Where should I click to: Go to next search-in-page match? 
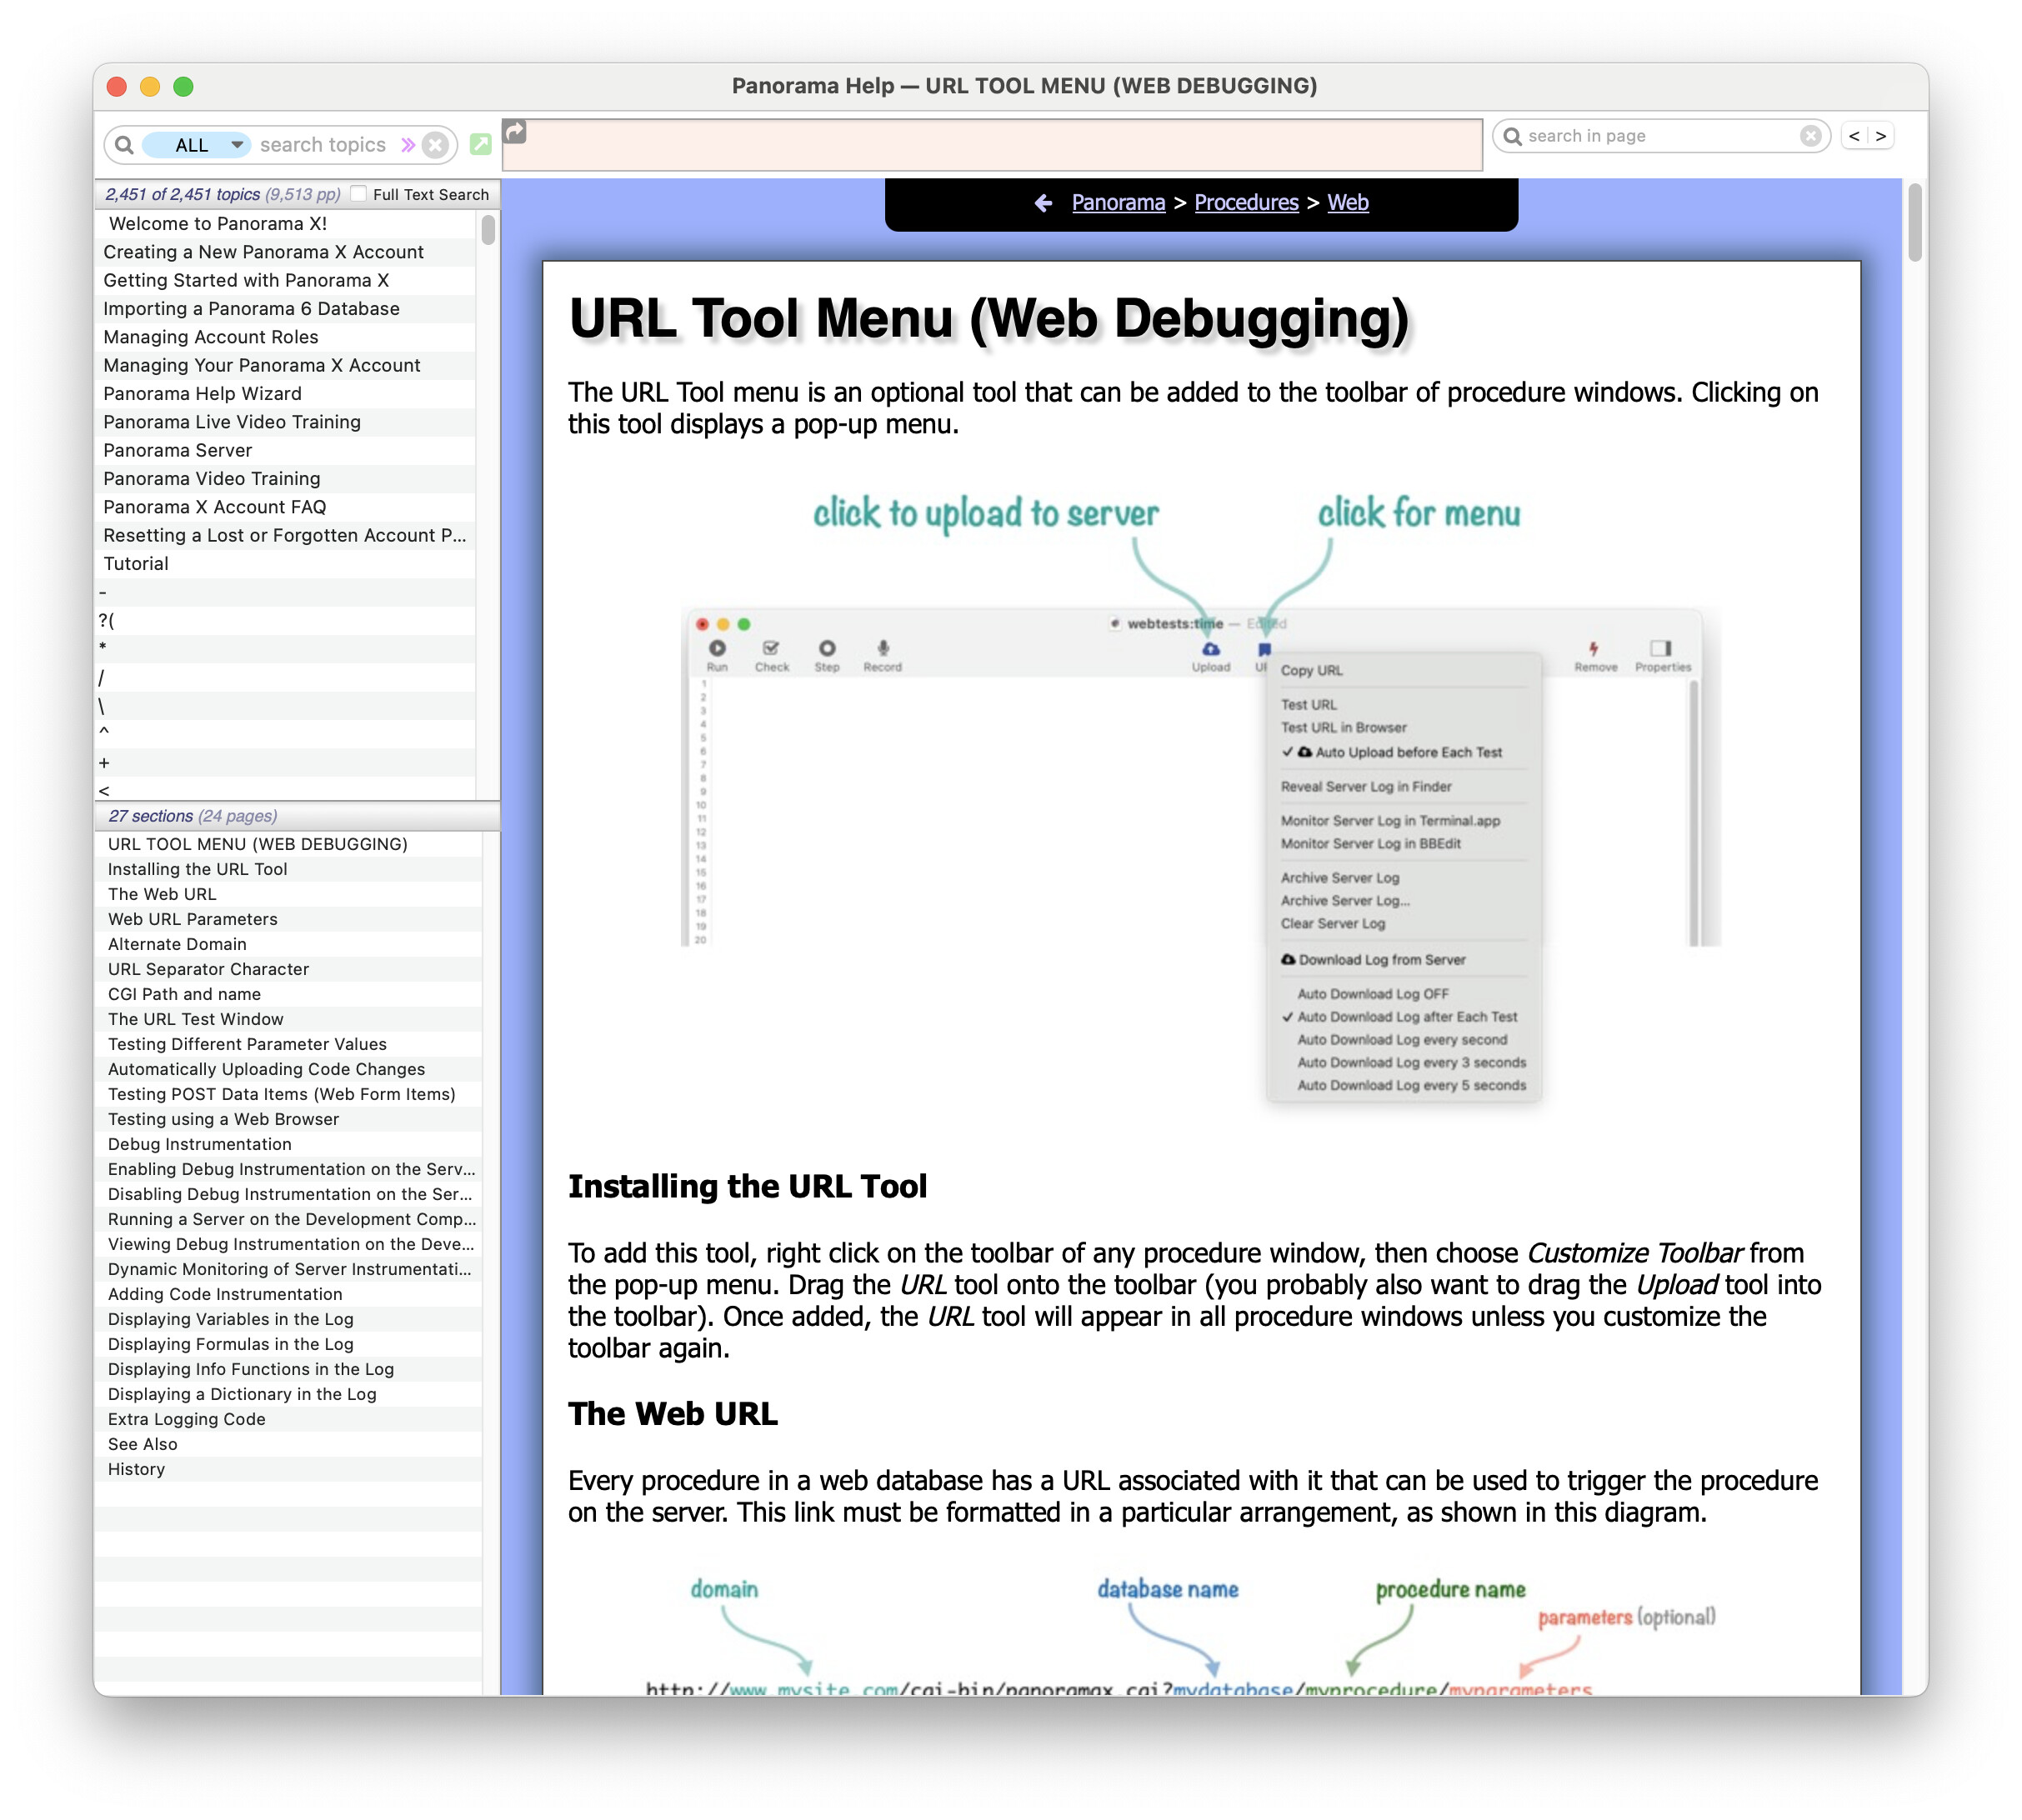click(1881, 136)
